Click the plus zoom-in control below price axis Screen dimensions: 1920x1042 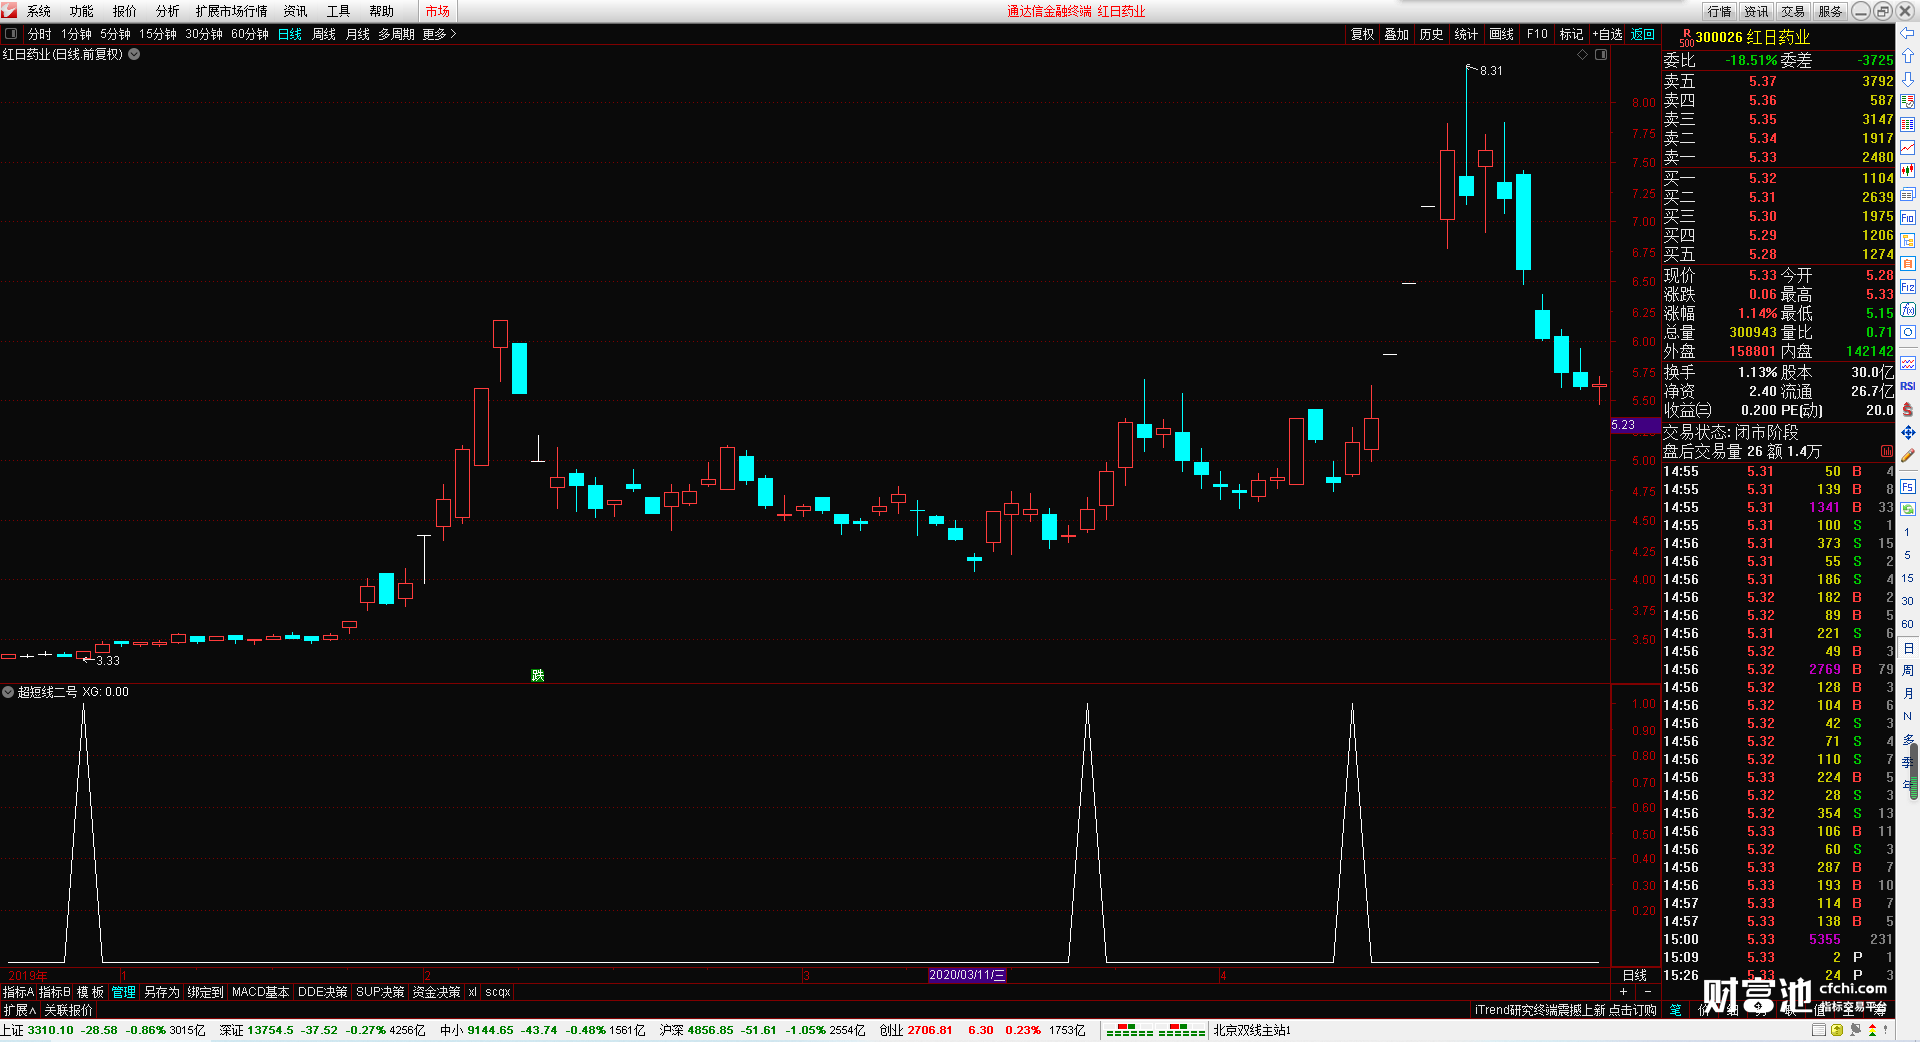click(x=1623, y=992)
